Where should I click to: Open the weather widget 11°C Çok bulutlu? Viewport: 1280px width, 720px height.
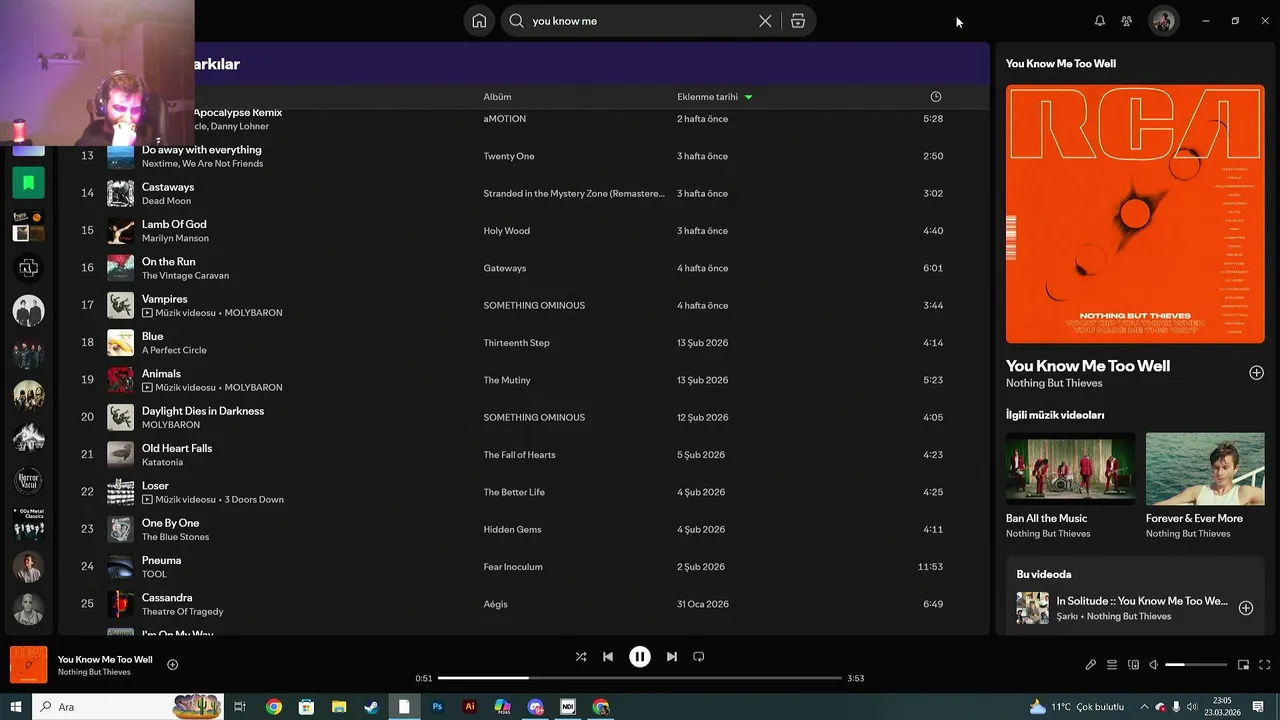pos(1076,707)
